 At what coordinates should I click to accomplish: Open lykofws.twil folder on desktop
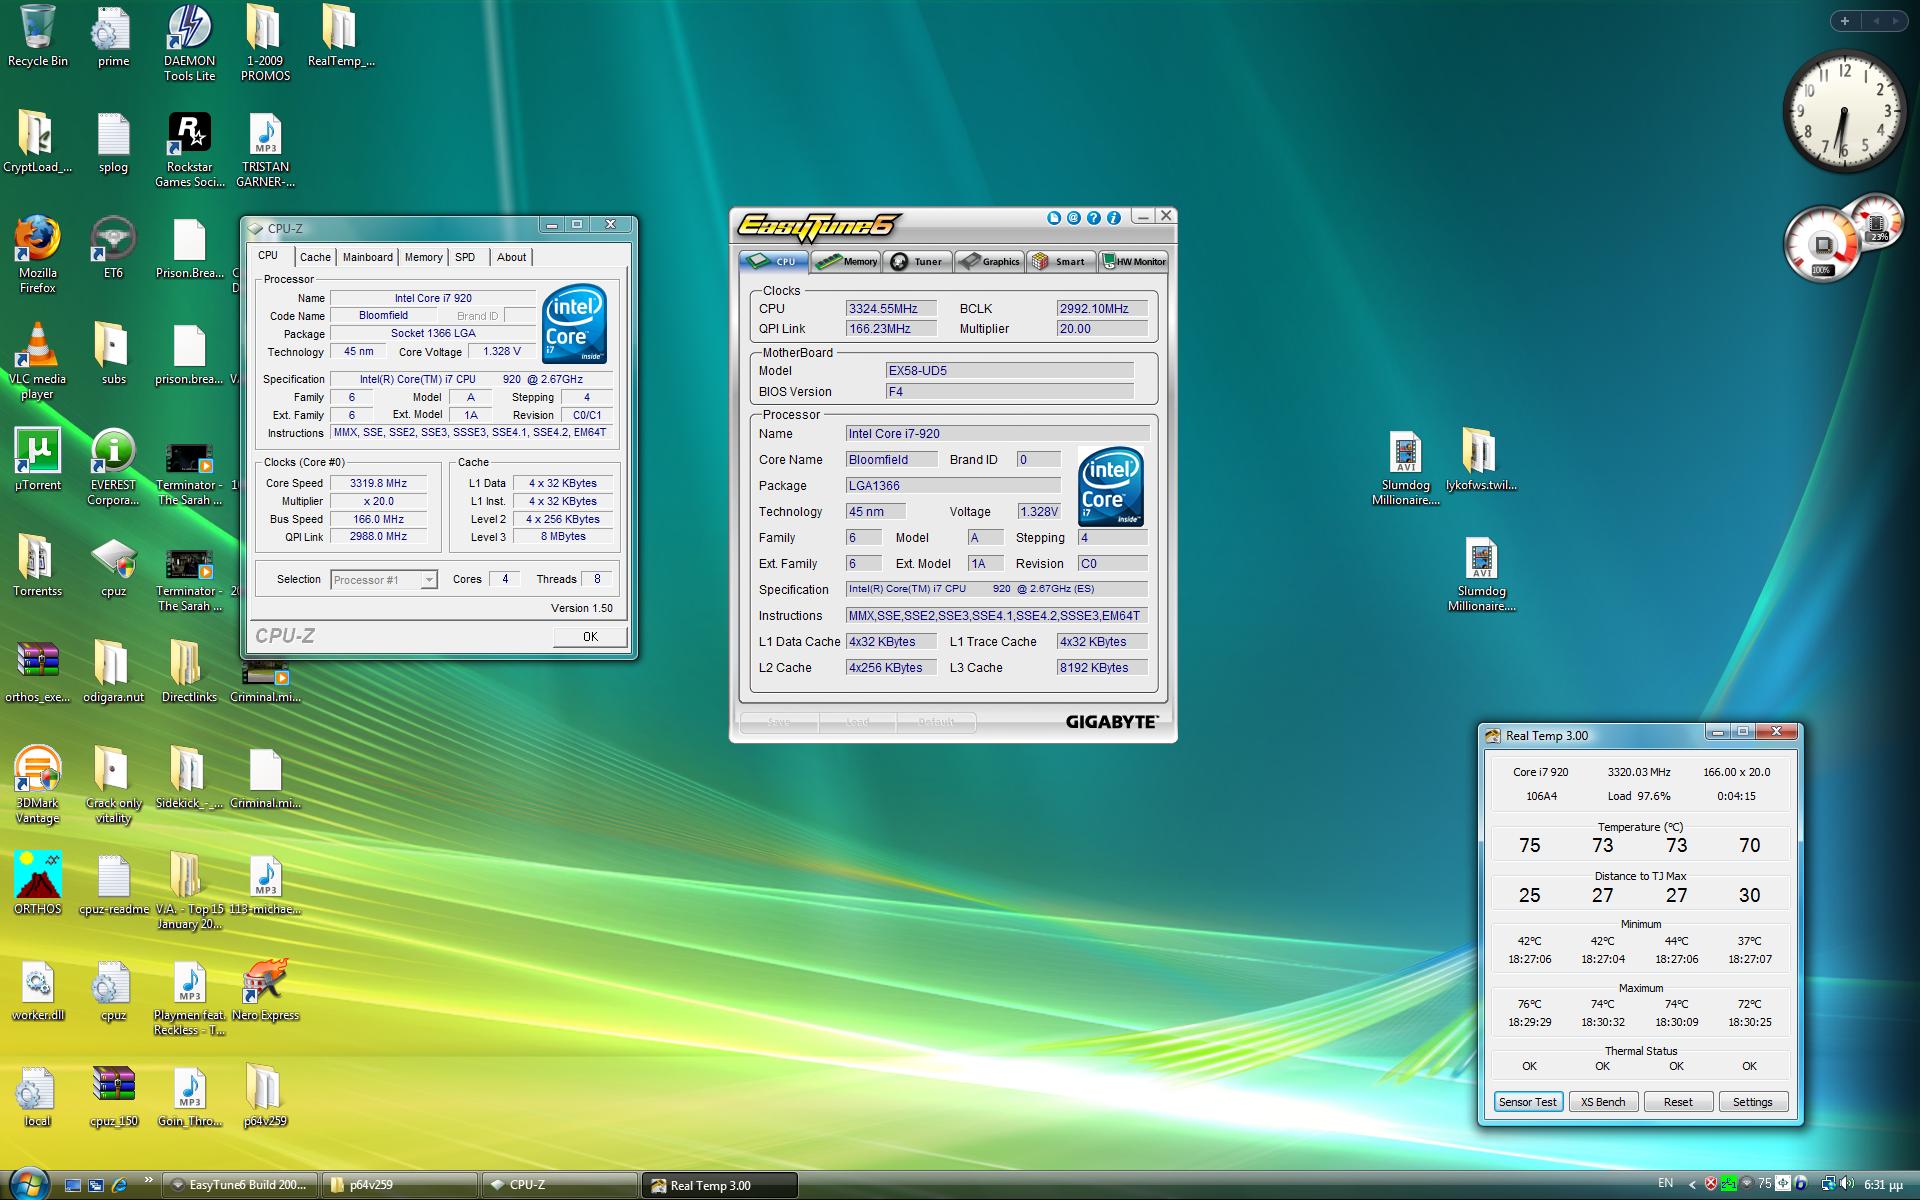click(x=1481, y=460)
